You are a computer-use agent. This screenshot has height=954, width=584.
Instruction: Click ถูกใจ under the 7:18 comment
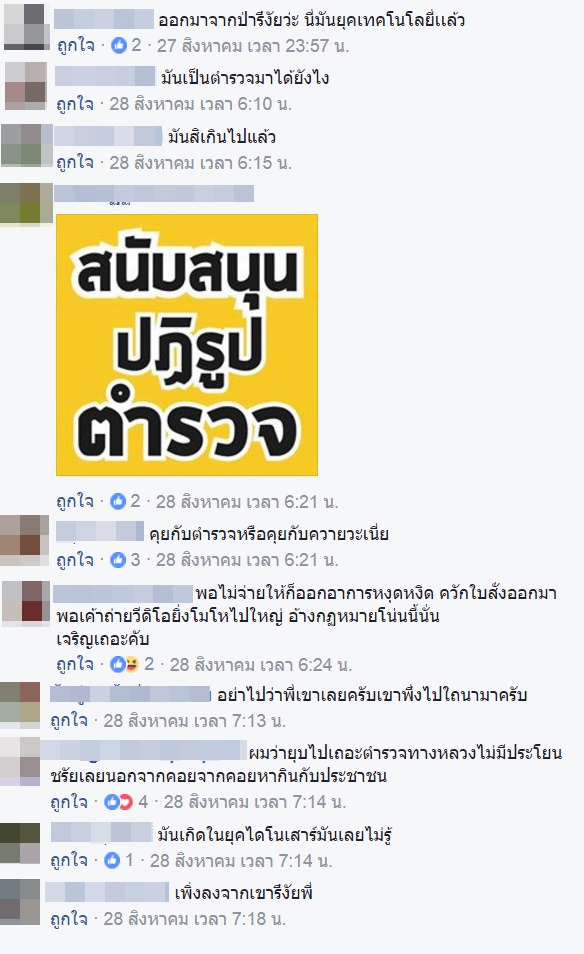69,919
